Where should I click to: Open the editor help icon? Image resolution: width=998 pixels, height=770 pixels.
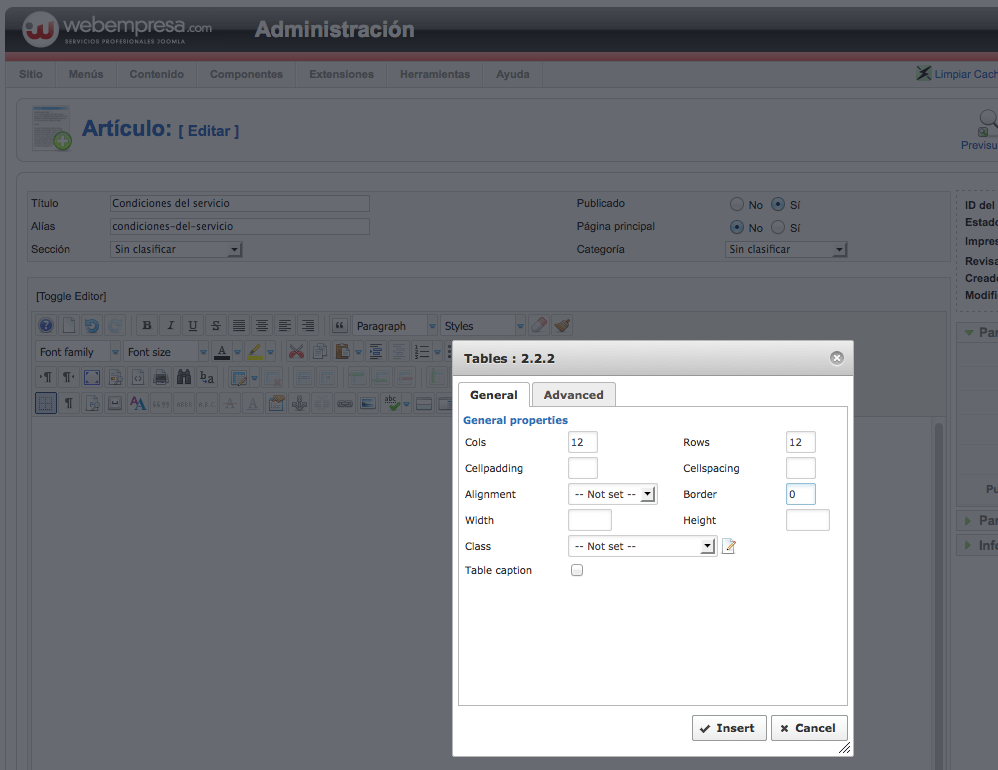click(x=46, y=326)
